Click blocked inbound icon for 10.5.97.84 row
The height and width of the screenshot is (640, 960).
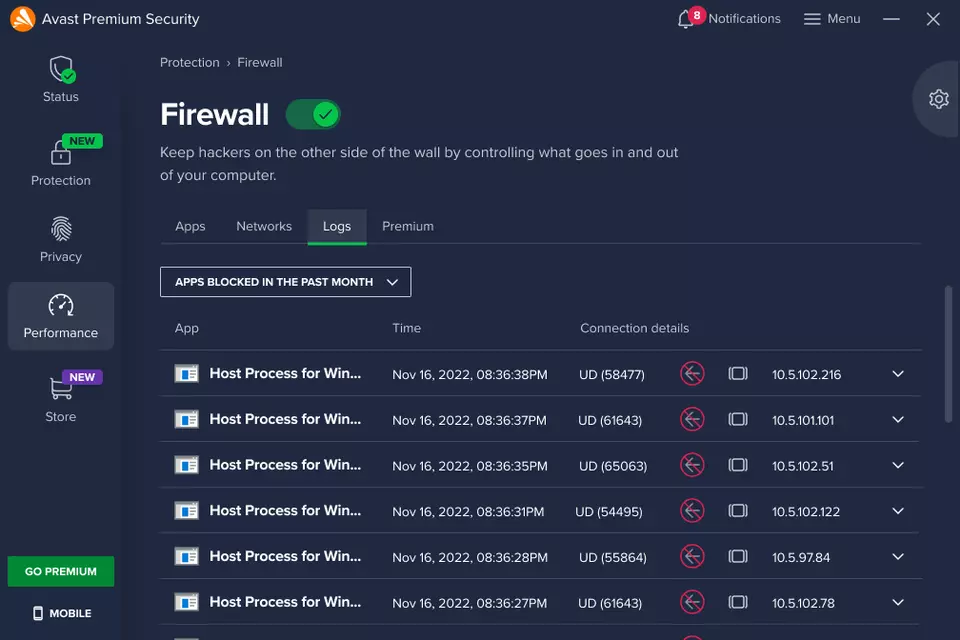click(692, 557)
